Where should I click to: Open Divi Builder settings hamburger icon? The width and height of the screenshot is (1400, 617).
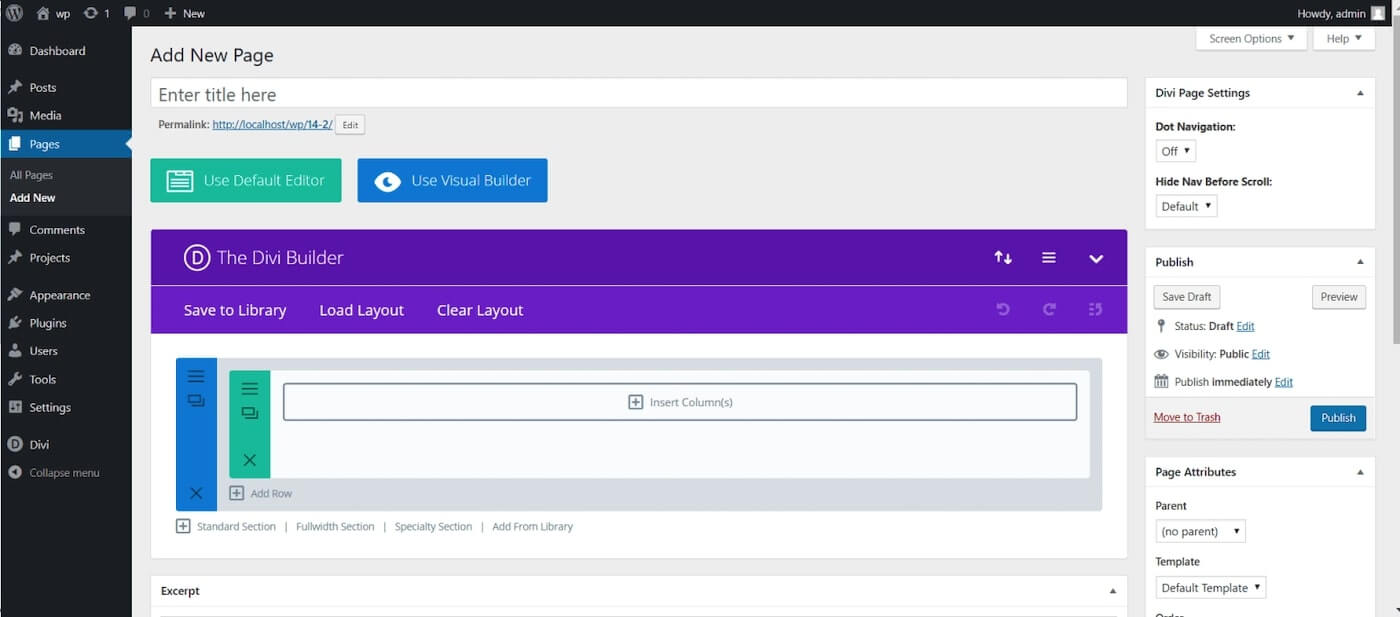point(1049,258)
